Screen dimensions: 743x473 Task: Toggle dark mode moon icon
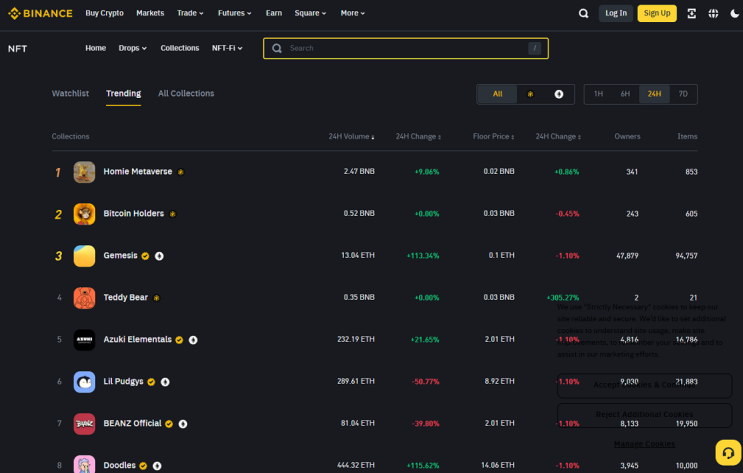[x=734, y=13]
